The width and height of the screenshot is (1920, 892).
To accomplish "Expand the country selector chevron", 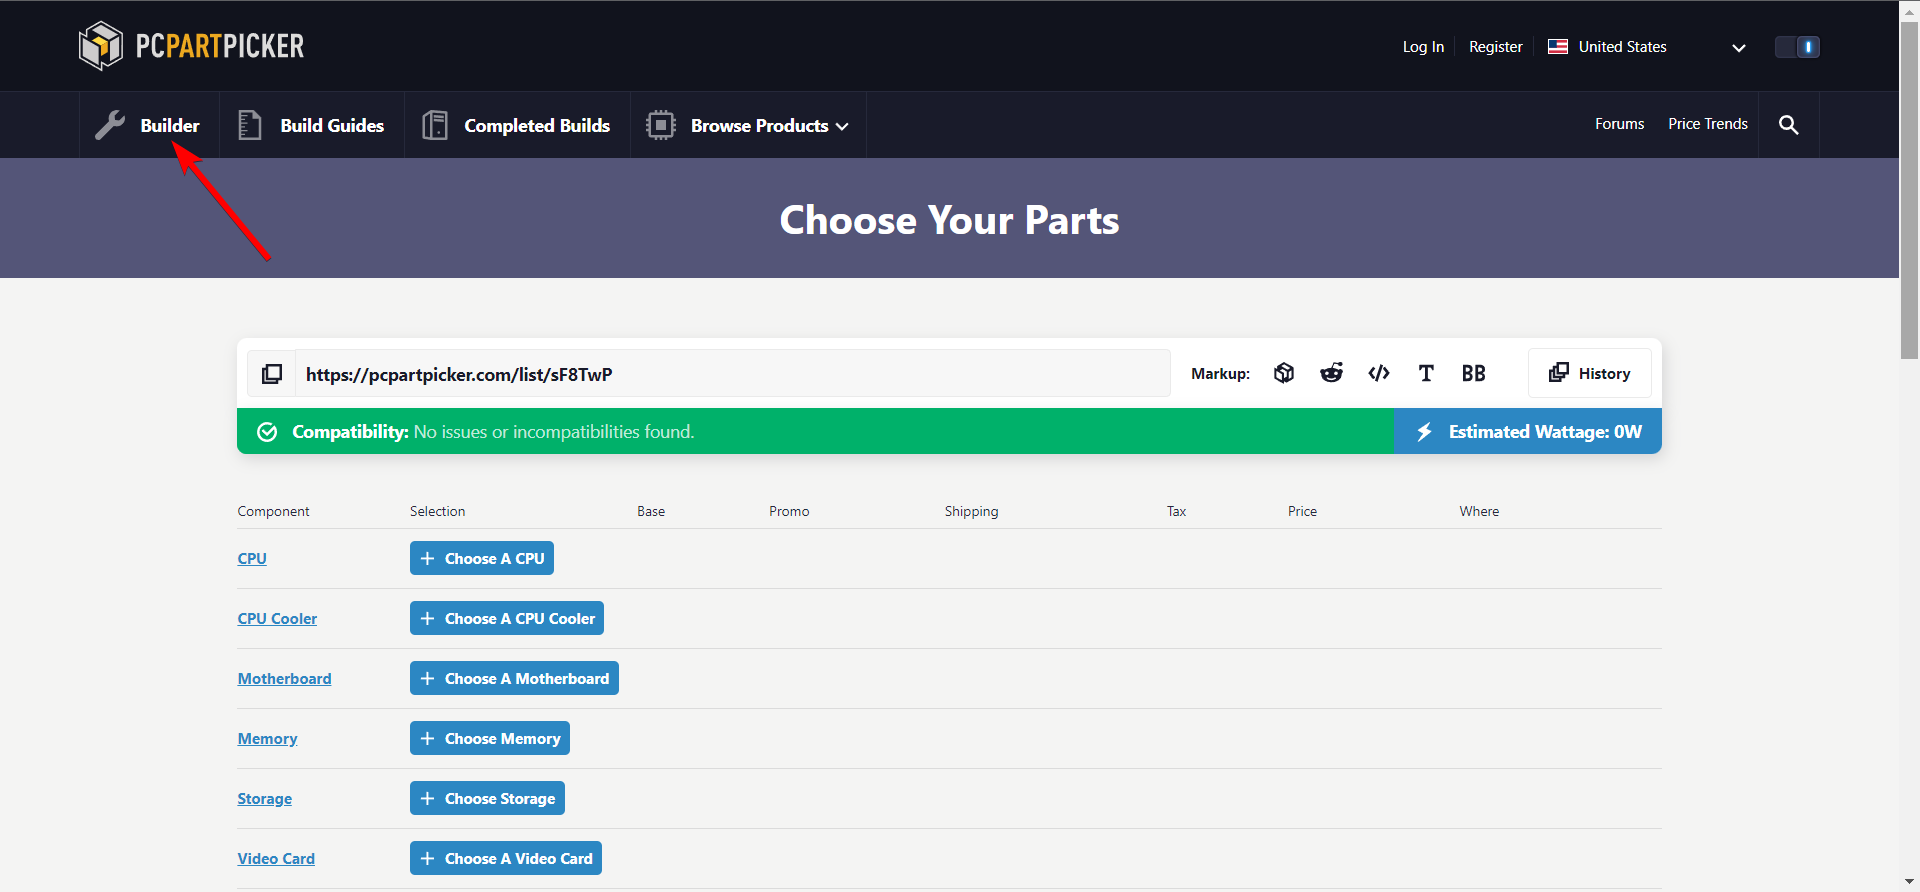I will coord(1739,48).
